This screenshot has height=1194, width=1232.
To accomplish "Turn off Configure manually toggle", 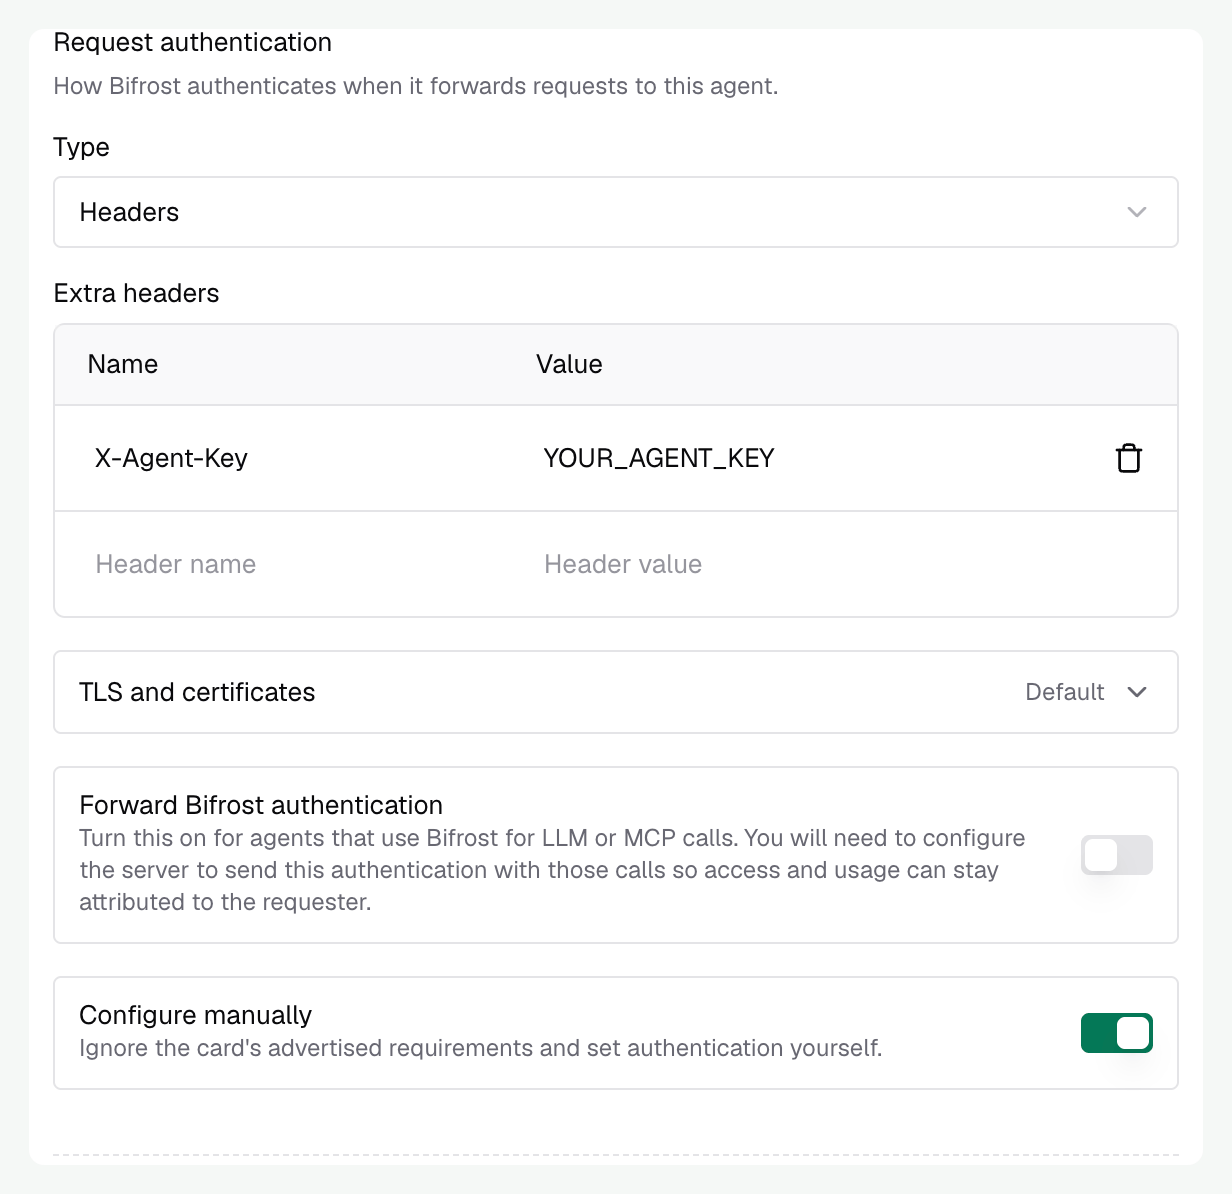I will tap(1117, 1033).
